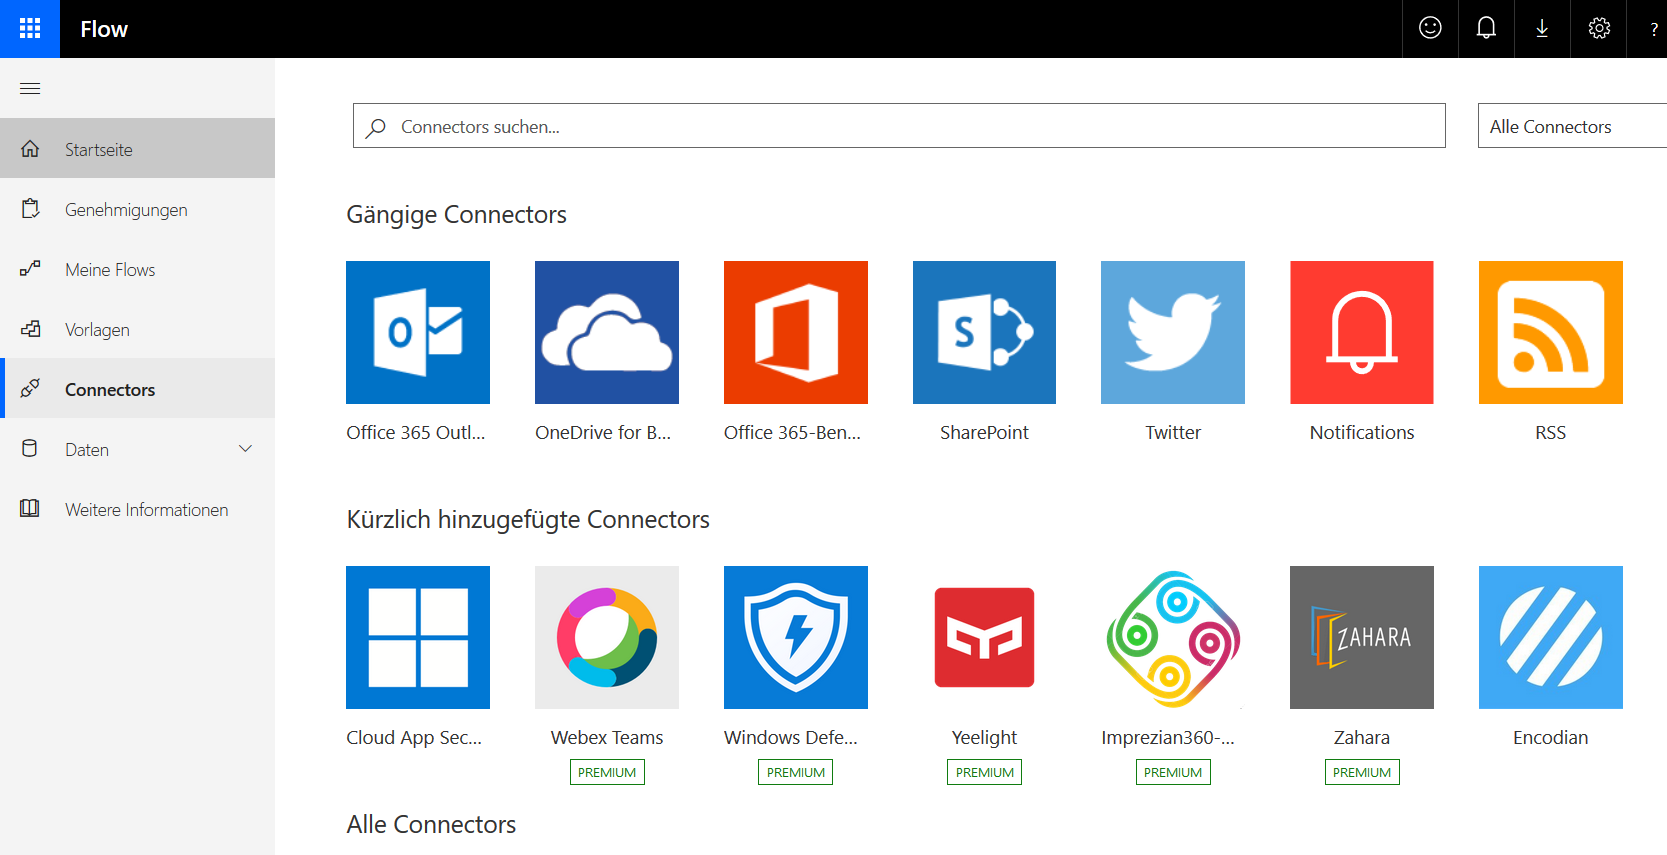Click the Twitter label text
This screenshot has width=1667, height=855.
1173,432
